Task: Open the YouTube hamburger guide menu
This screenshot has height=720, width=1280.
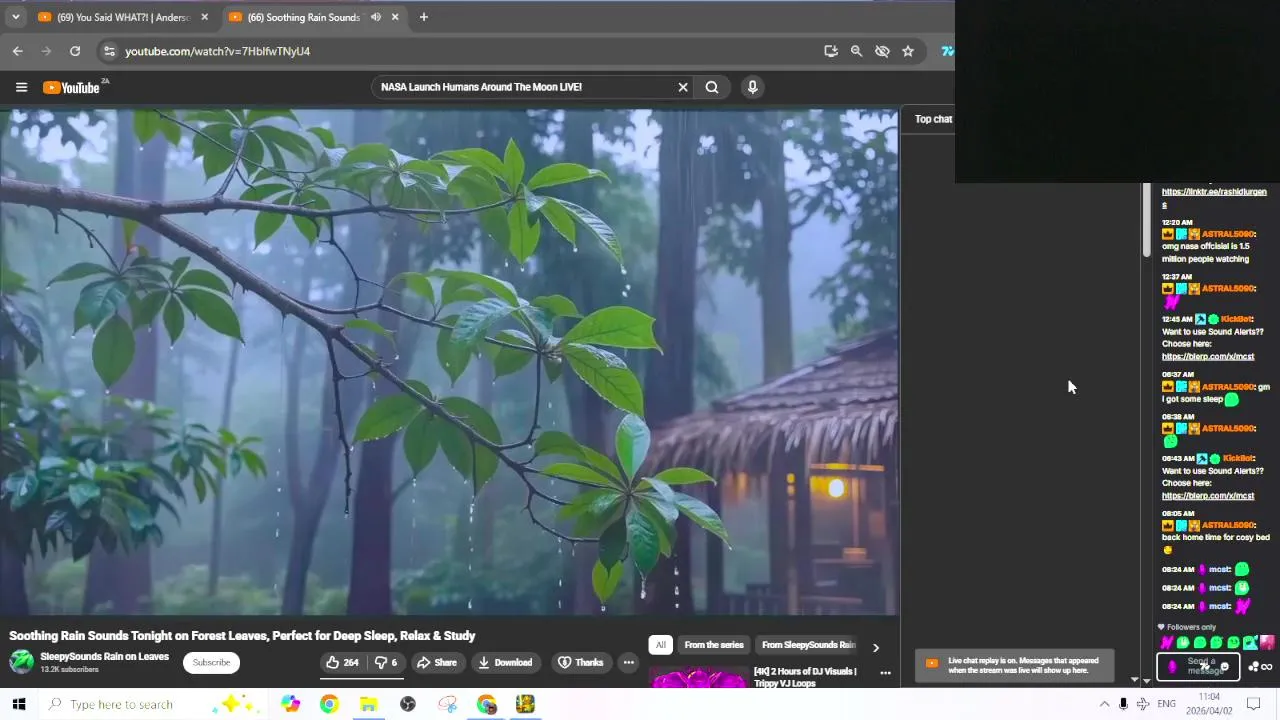Action: [x=21, y=87]
